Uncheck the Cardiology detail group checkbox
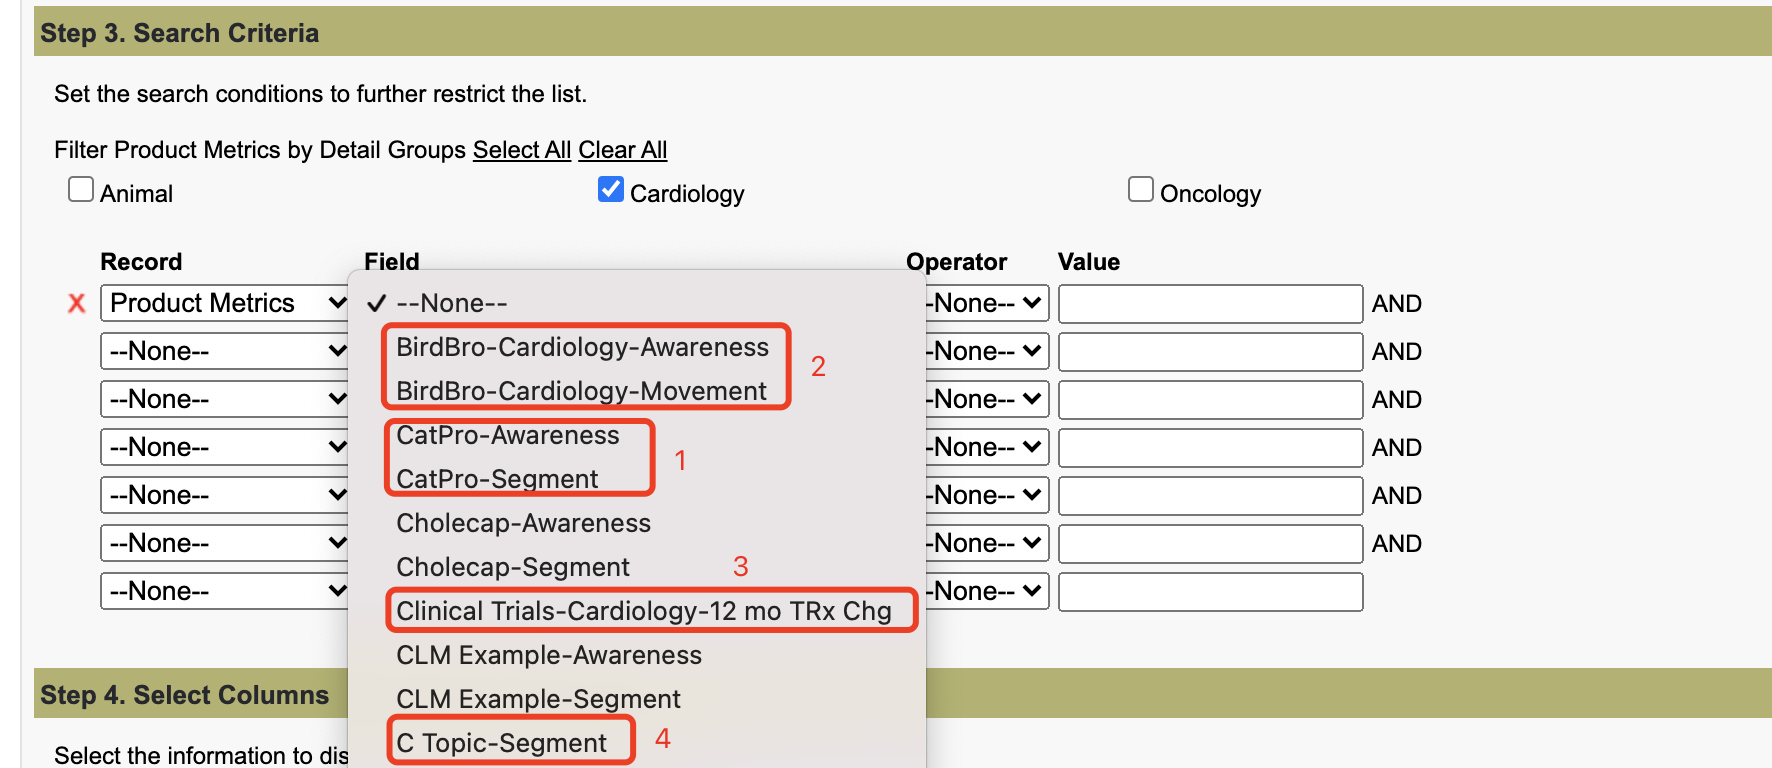 [611, 190]
